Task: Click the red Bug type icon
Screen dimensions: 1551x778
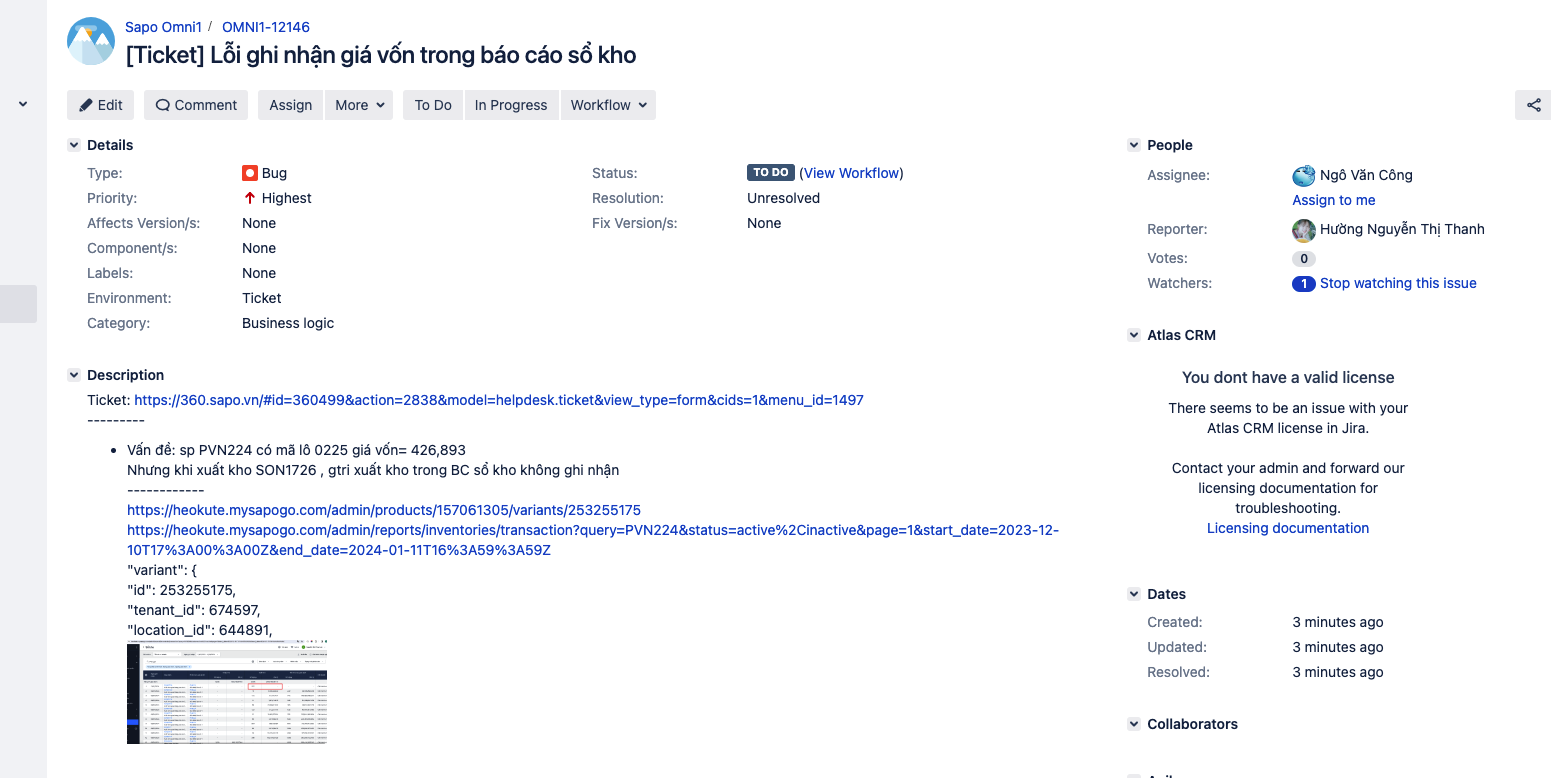Action: [x=250, y=173]
